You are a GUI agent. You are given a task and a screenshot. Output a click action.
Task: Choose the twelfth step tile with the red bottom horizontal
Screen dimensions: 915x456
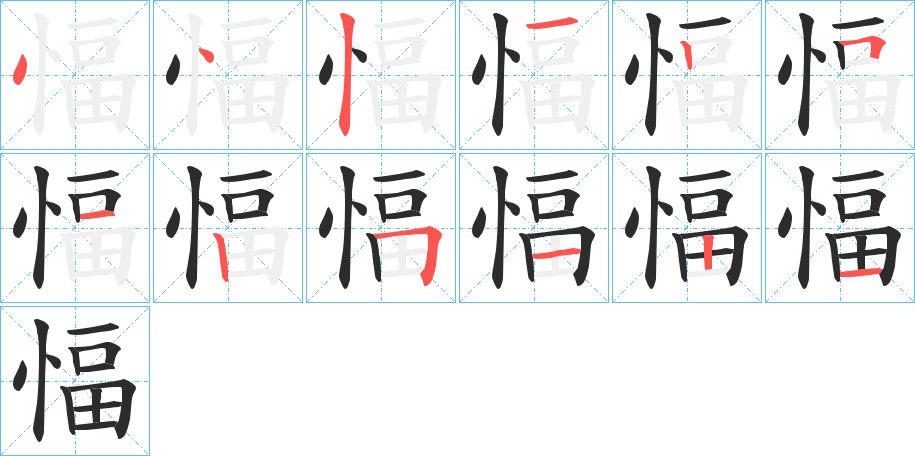pyautogui.click(x=839, y=228)
